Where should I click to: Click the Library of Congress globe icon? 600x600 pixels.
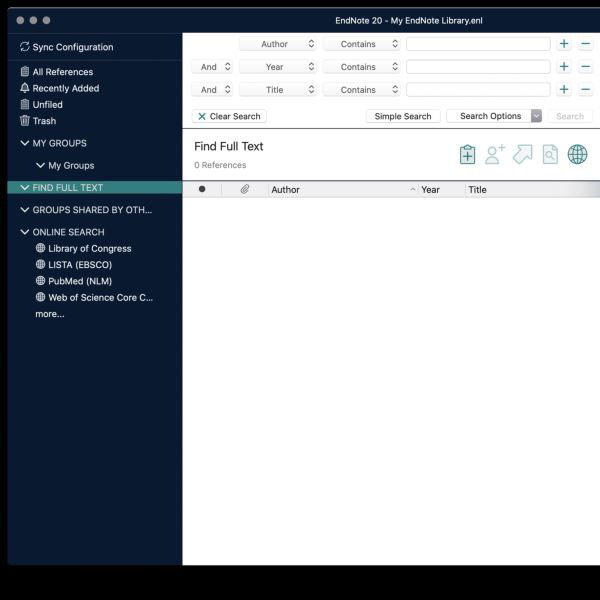point(40,248)
